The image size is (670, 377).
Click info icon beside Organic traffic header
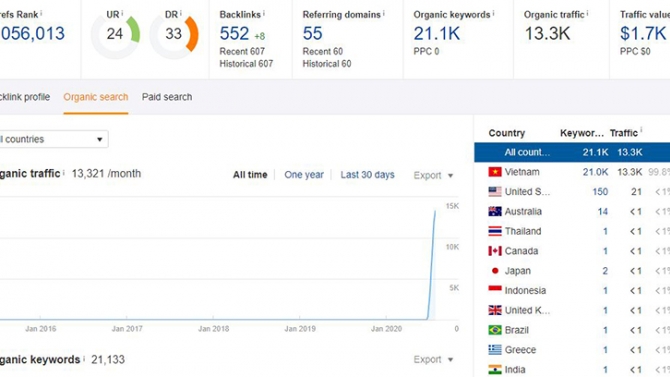coord(587,13)
